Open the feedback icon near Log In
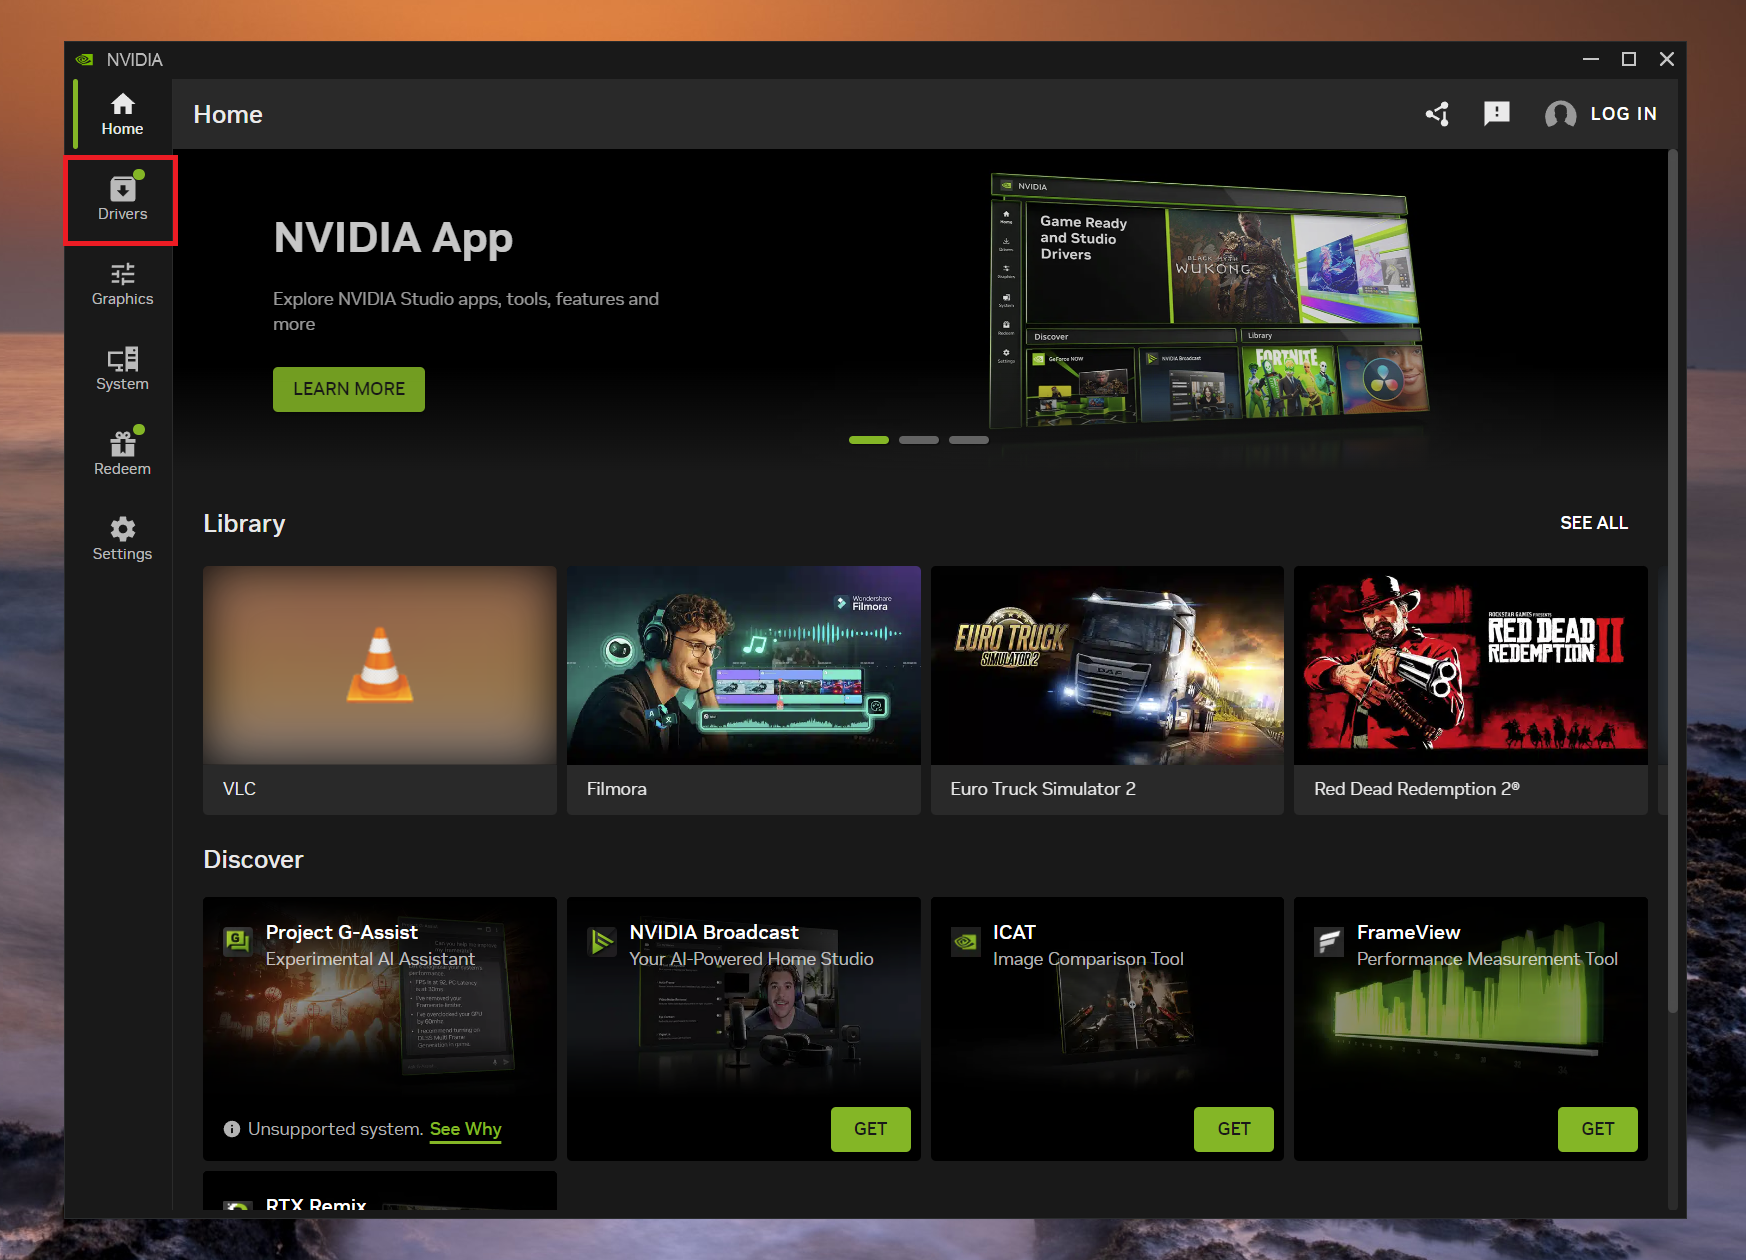 coord(1497,114)
